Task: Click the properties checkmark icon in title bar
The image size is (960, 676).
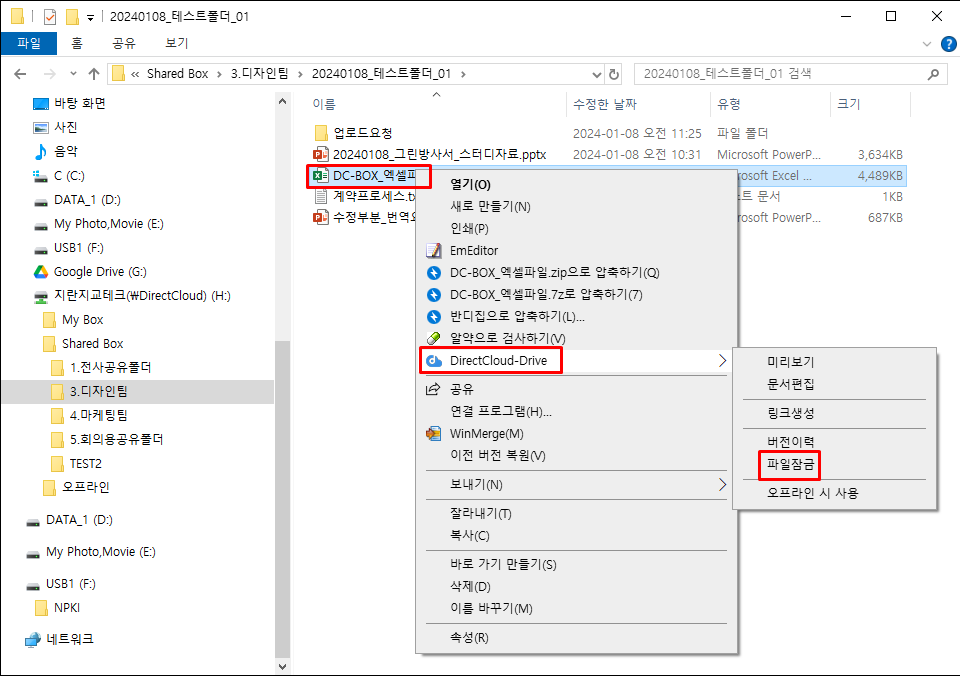Action: 50,17
